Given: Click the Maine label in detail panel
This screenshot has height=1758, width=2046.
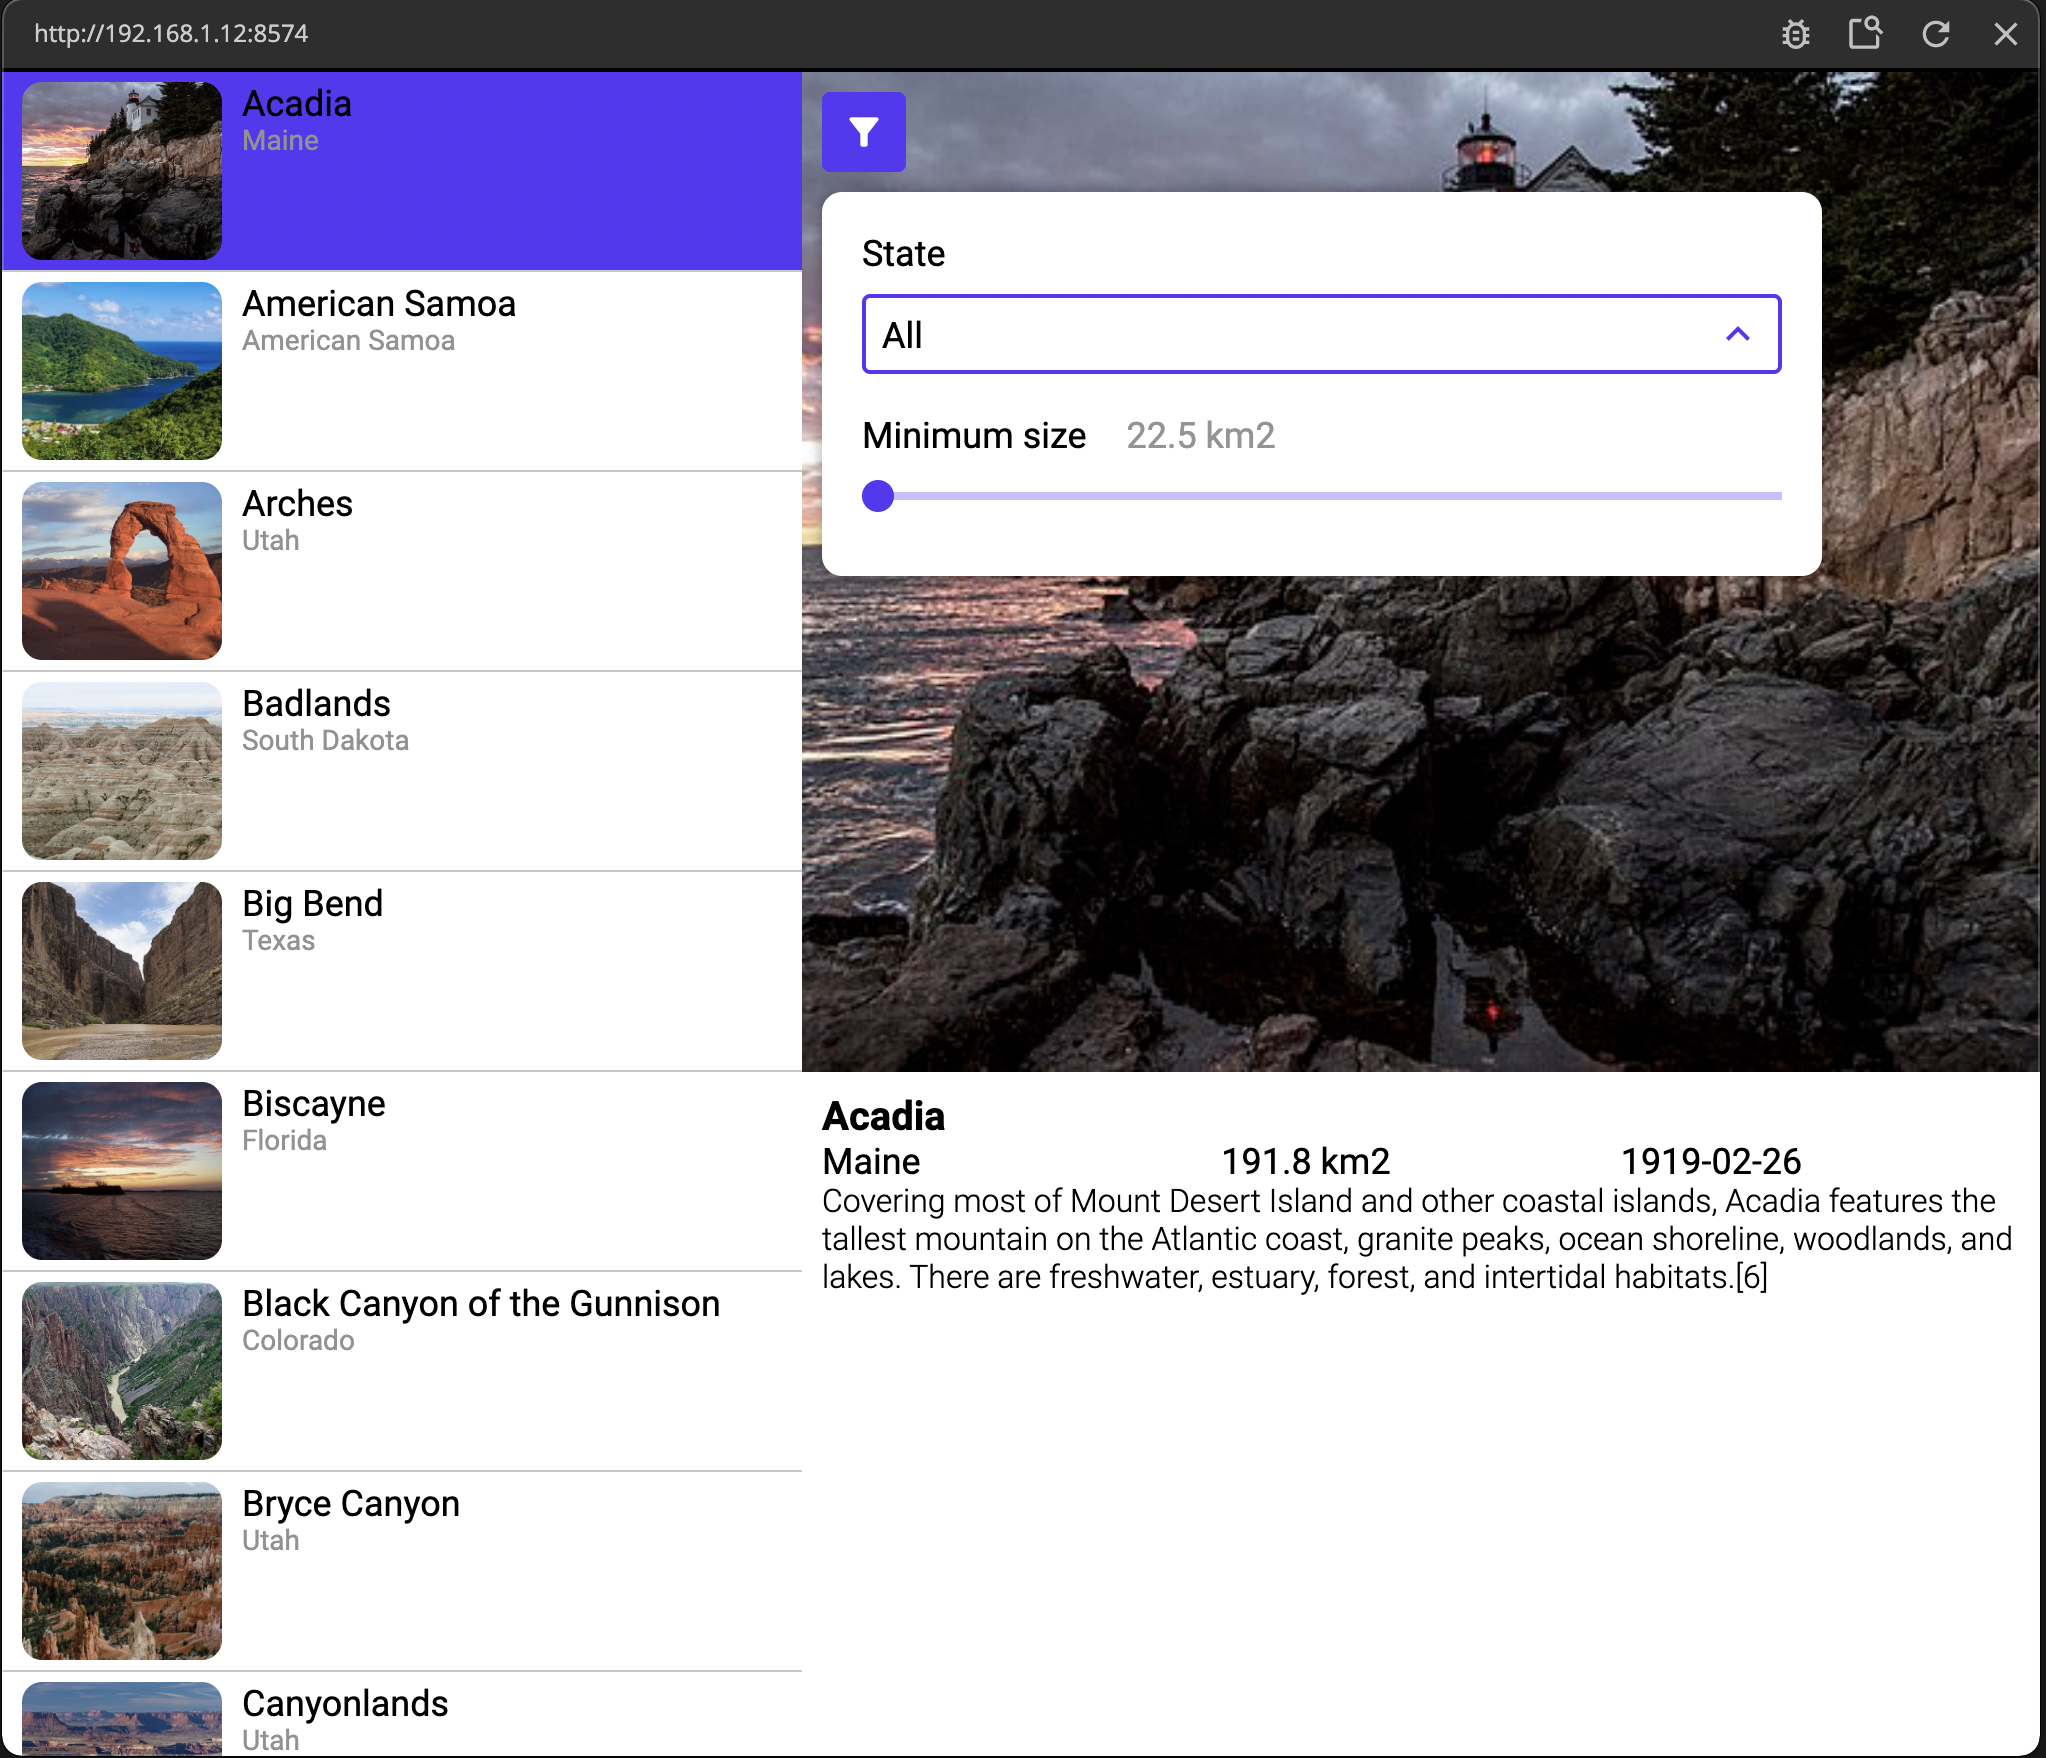Looking at the screenshot, I should pos(871,1162).
